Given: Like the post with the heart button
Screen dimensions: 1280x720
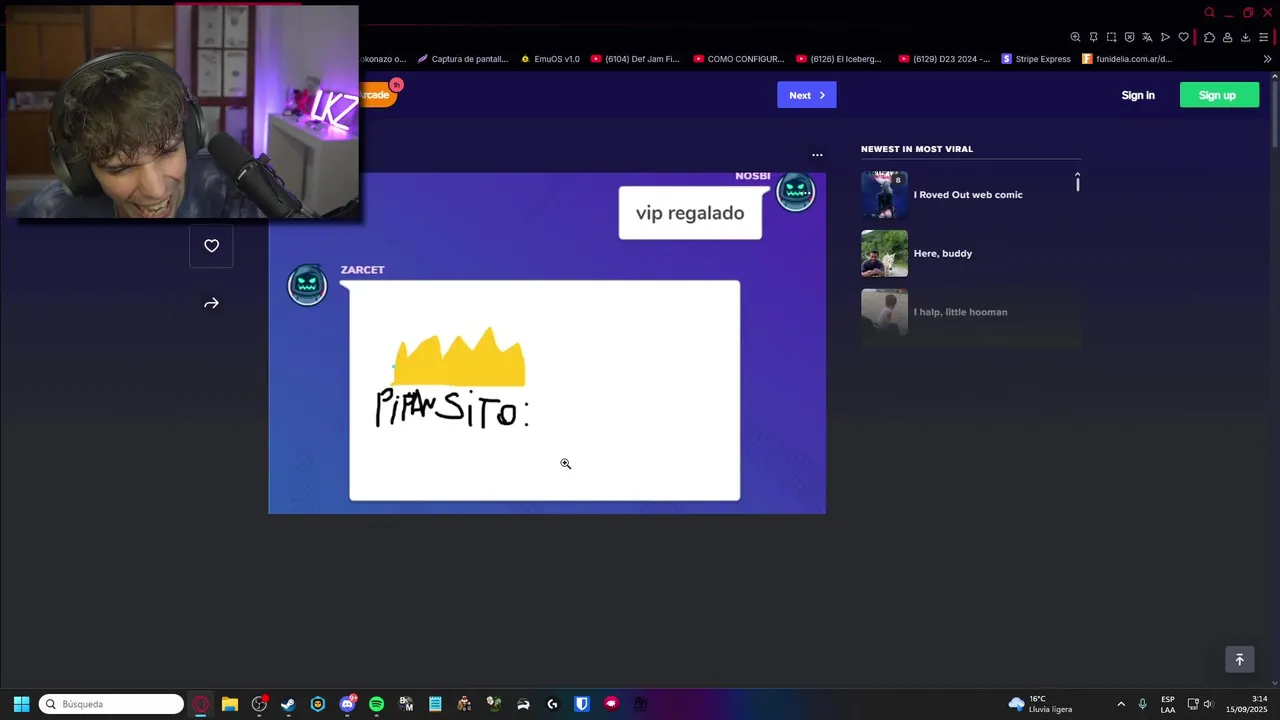Looking at the screenshot, I should (x=211, y=246).
